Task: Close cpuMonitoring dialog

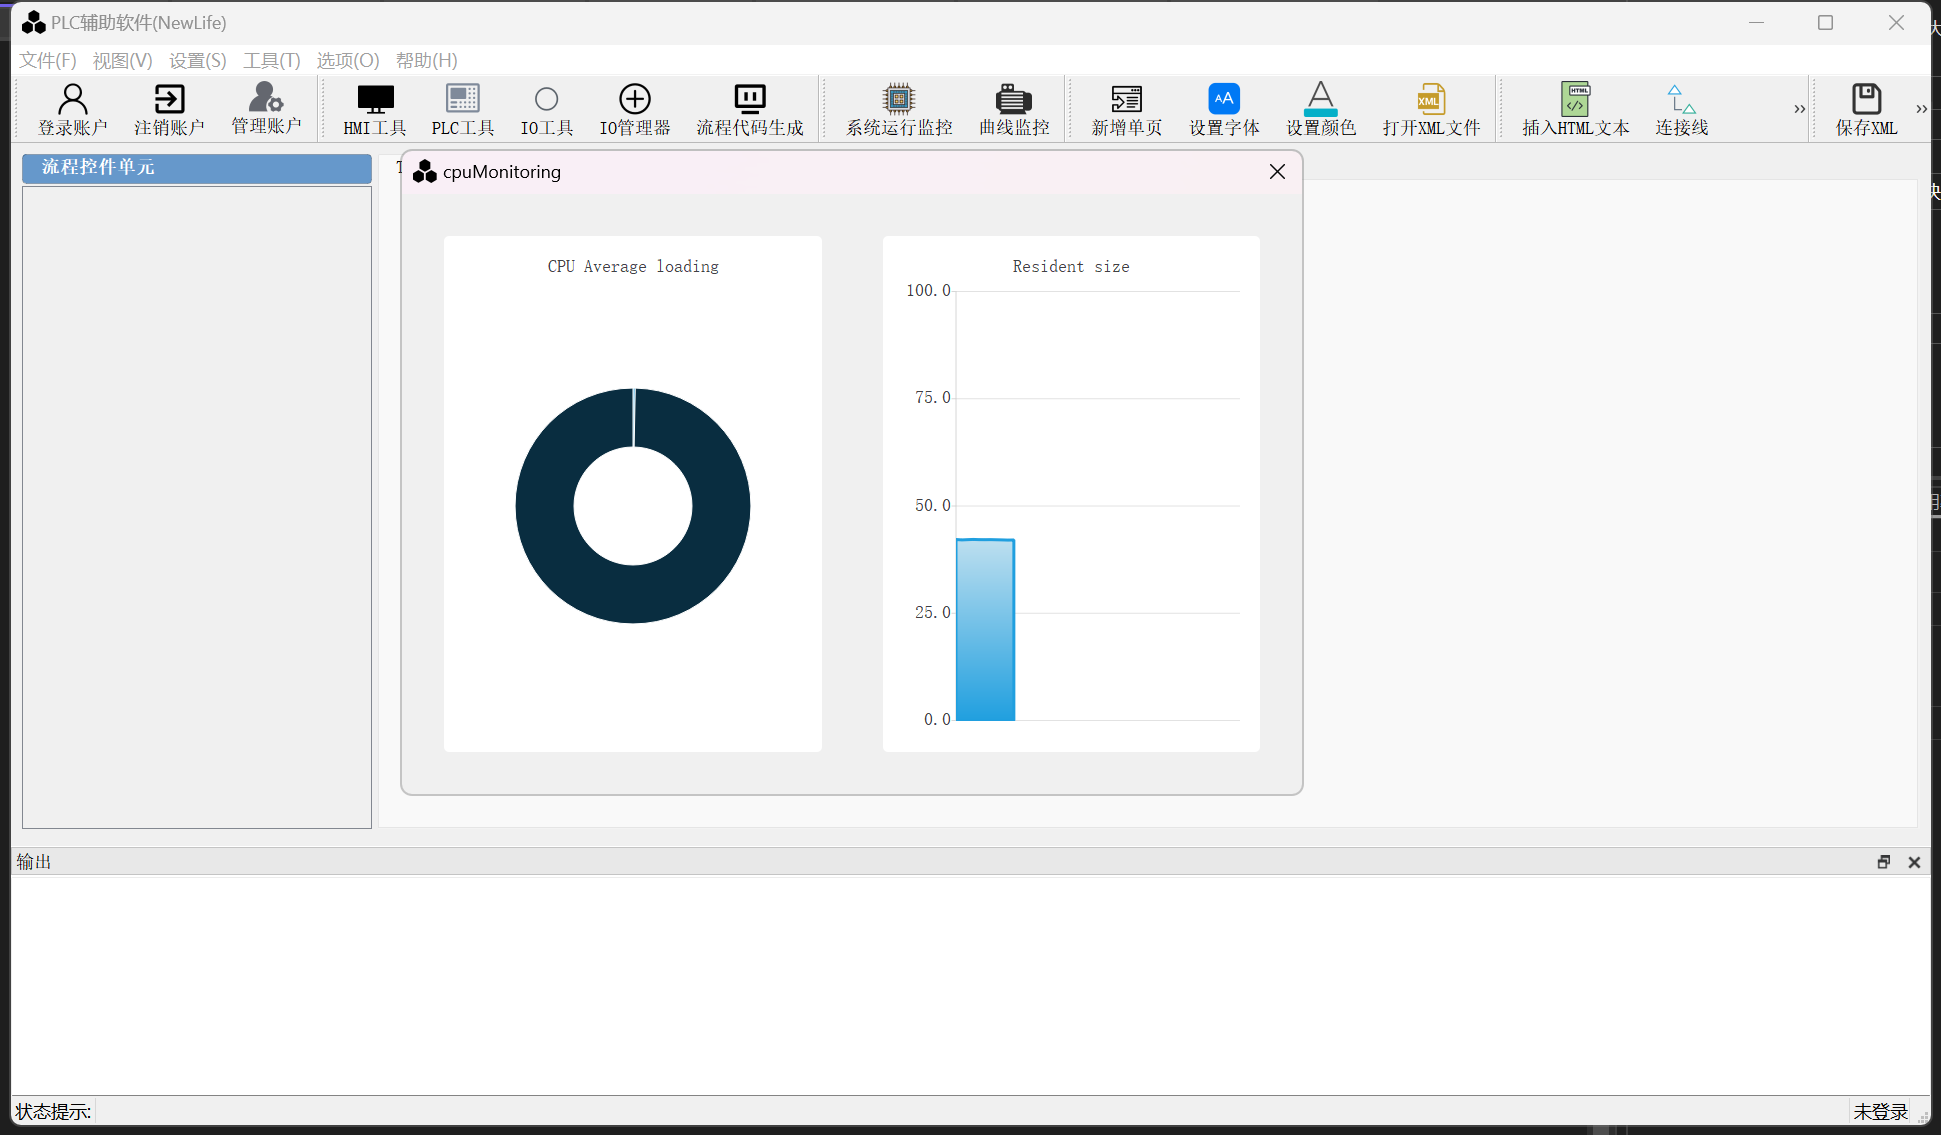Action: pos(1276,172)
